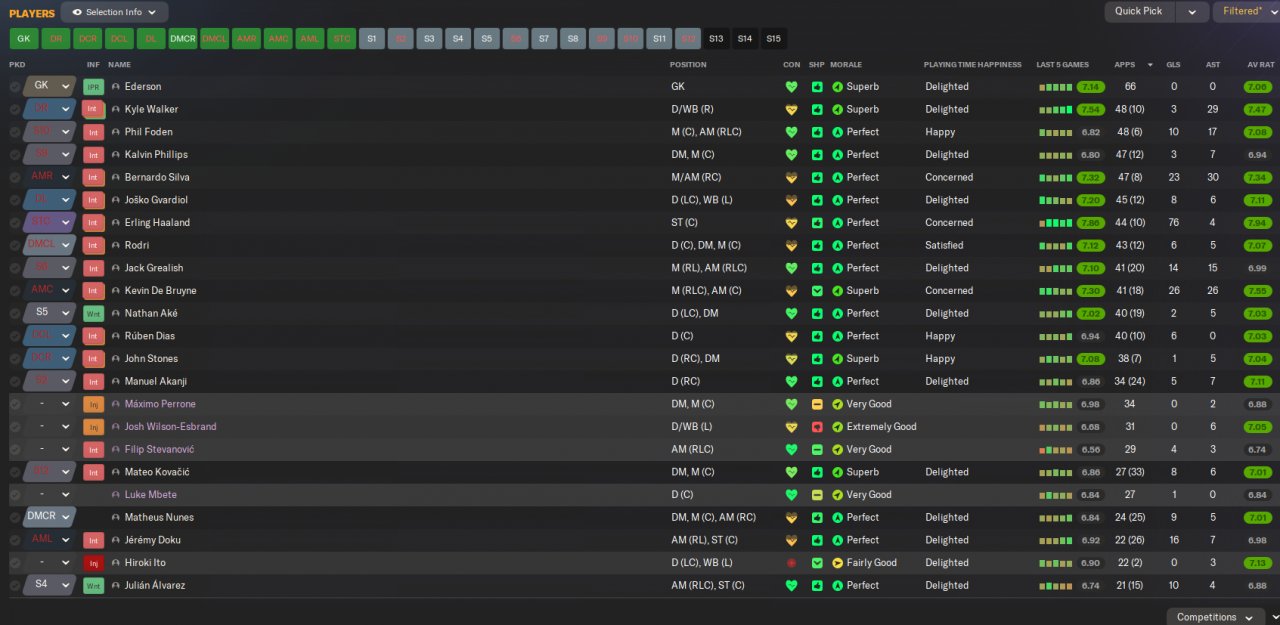Screen dimensions: 1280x625
Task: Click John Stones's condition heart icon
Action: tap(791, 359)
